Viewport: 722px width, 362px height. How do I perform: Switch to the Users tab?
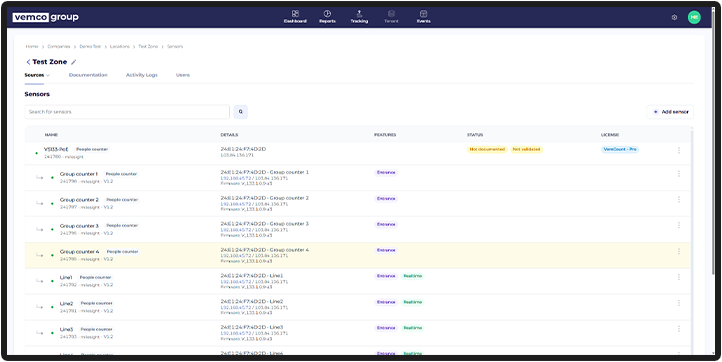[x=183, y=75]
